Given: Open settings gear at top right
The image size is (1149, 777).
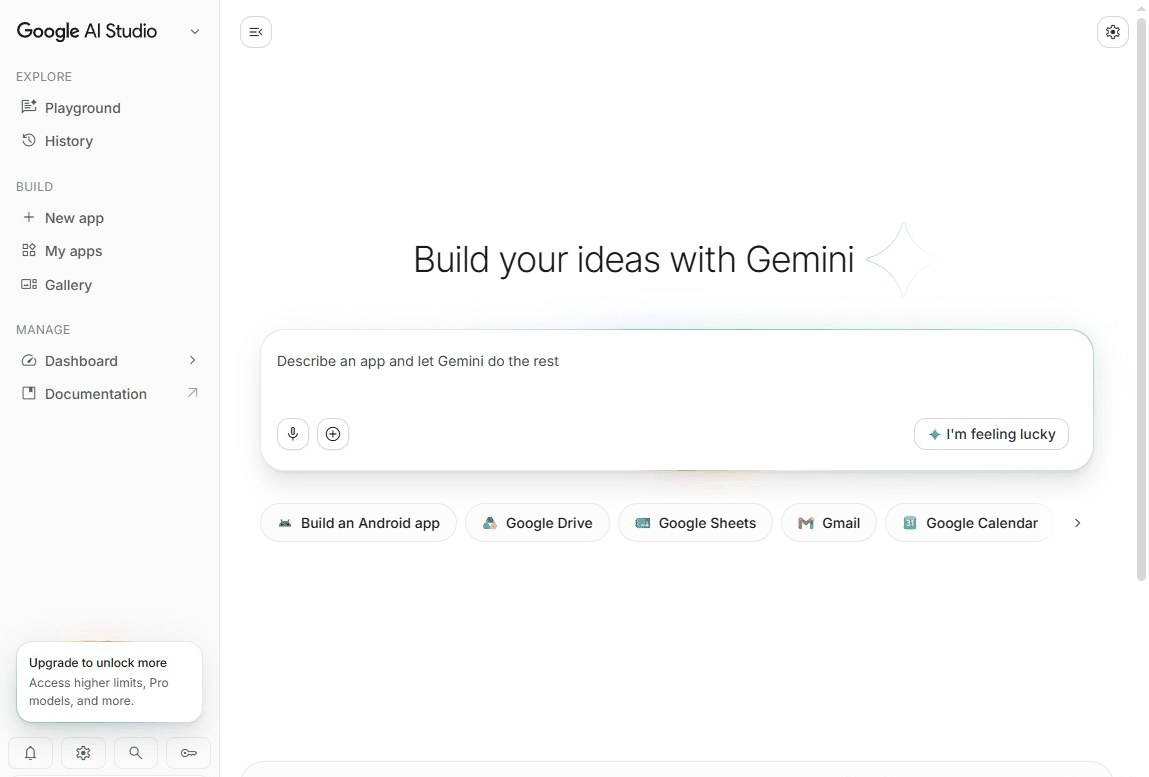Looking at the screenshot, I should [x=1112, y=32].
